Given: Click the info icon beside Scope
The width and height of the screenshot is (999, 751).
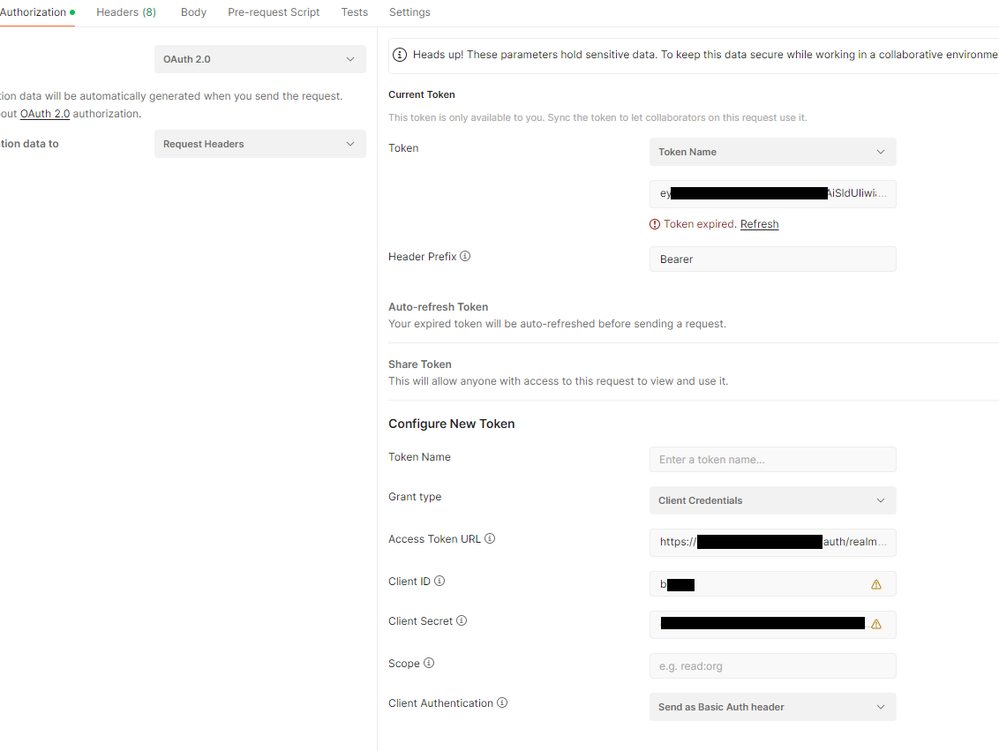Looking at the screenshot, I should click(429, 663).
